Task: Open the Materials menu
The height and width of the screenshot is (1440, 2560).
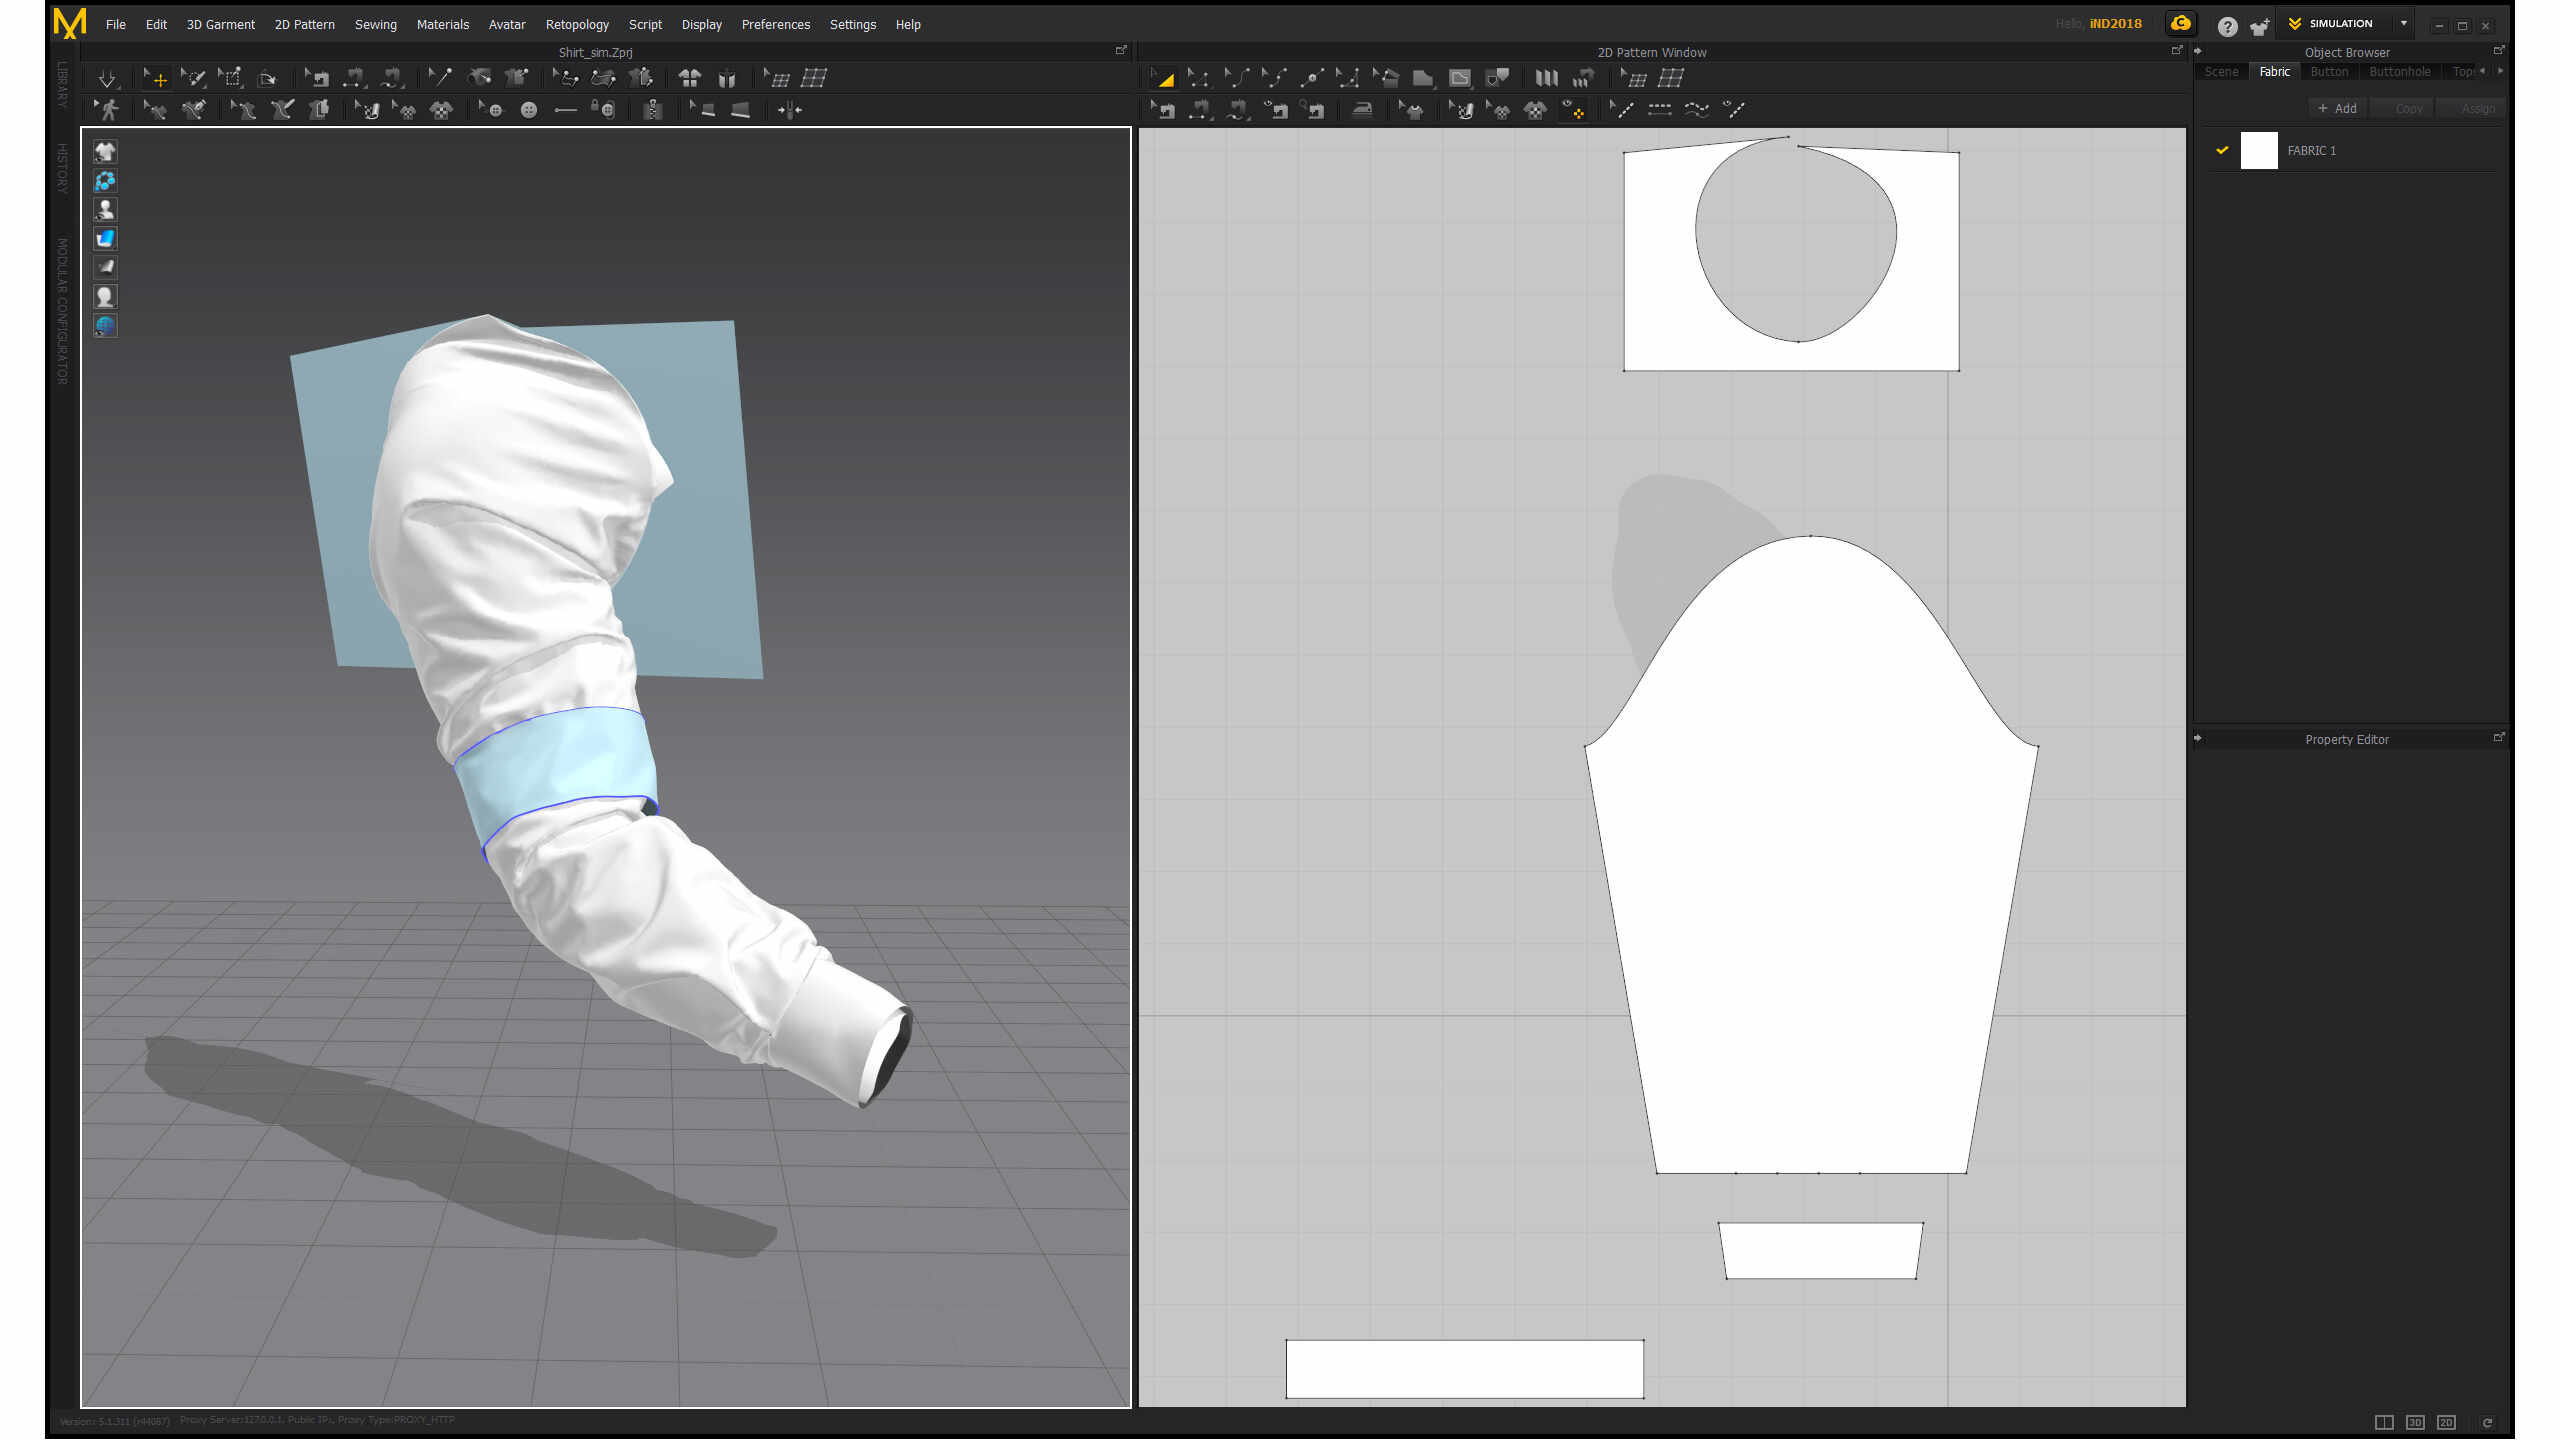Action: 443,24
